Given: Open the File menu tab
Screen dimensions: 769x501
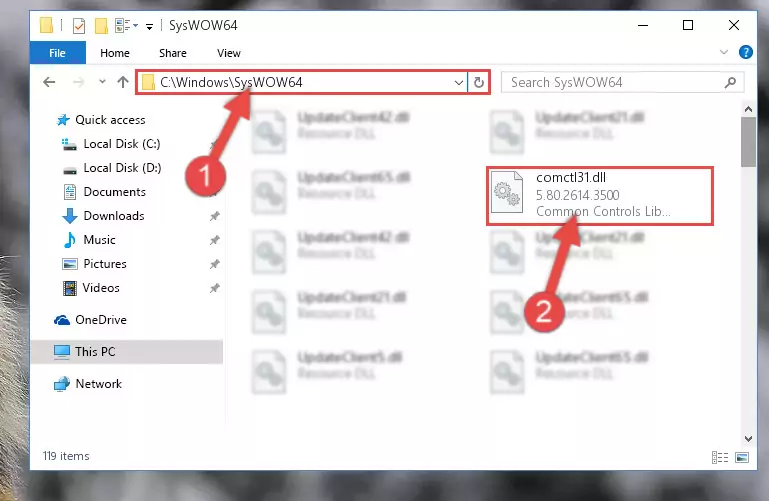Looking at the screenshot, I should 57,53.
